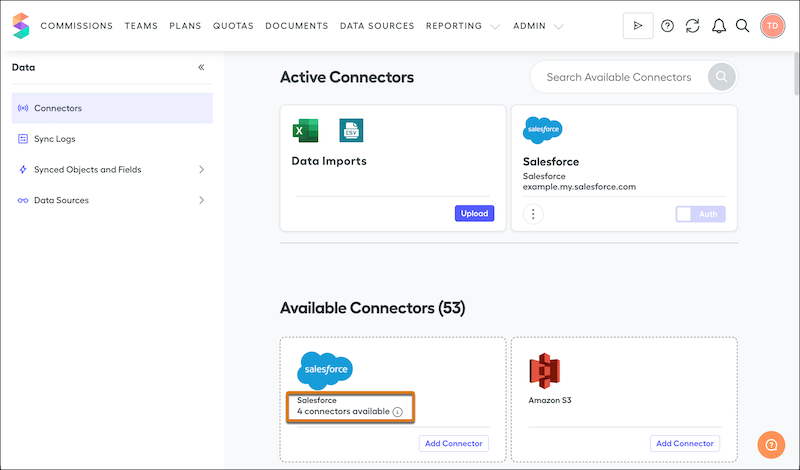The width and height of the screenshot is (800, 470).
Task: Click the Data Imports title
Action: pos(329,161)
